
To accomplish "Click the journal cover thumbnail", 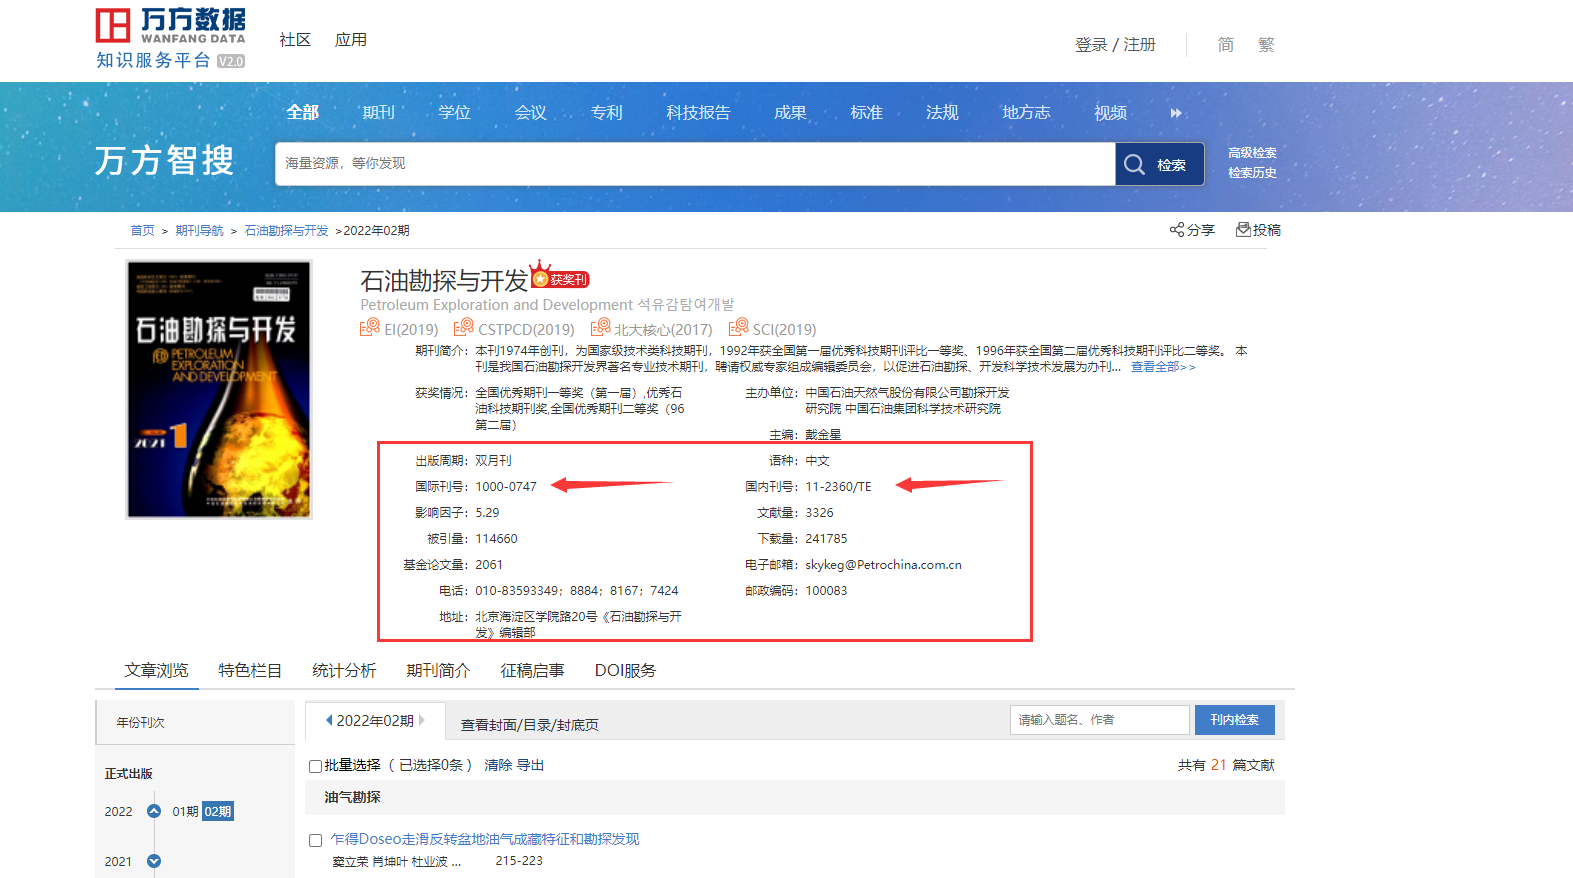I will 219,390.
